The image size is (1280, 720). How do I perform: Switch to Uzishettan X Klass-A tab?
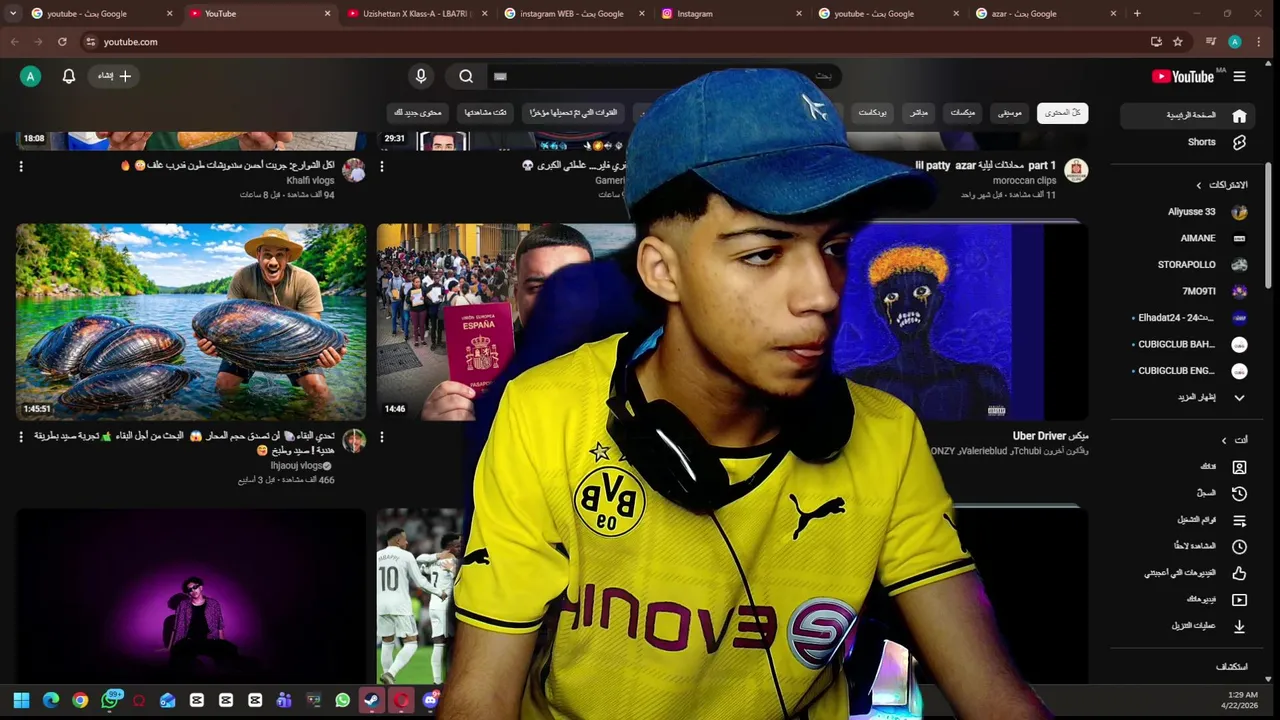pos(417,14)
